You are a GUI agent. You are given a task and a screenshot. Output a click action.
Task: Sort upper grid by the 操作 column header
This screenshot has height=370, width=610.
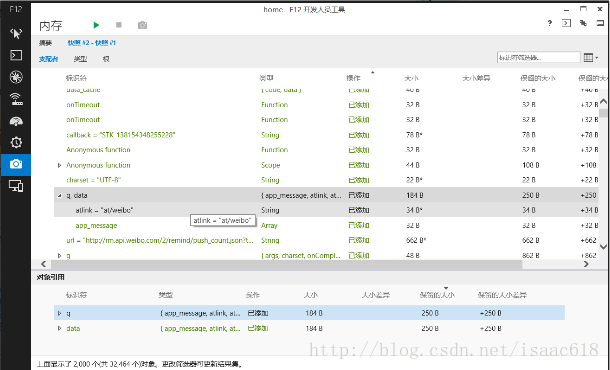[353, 78]
